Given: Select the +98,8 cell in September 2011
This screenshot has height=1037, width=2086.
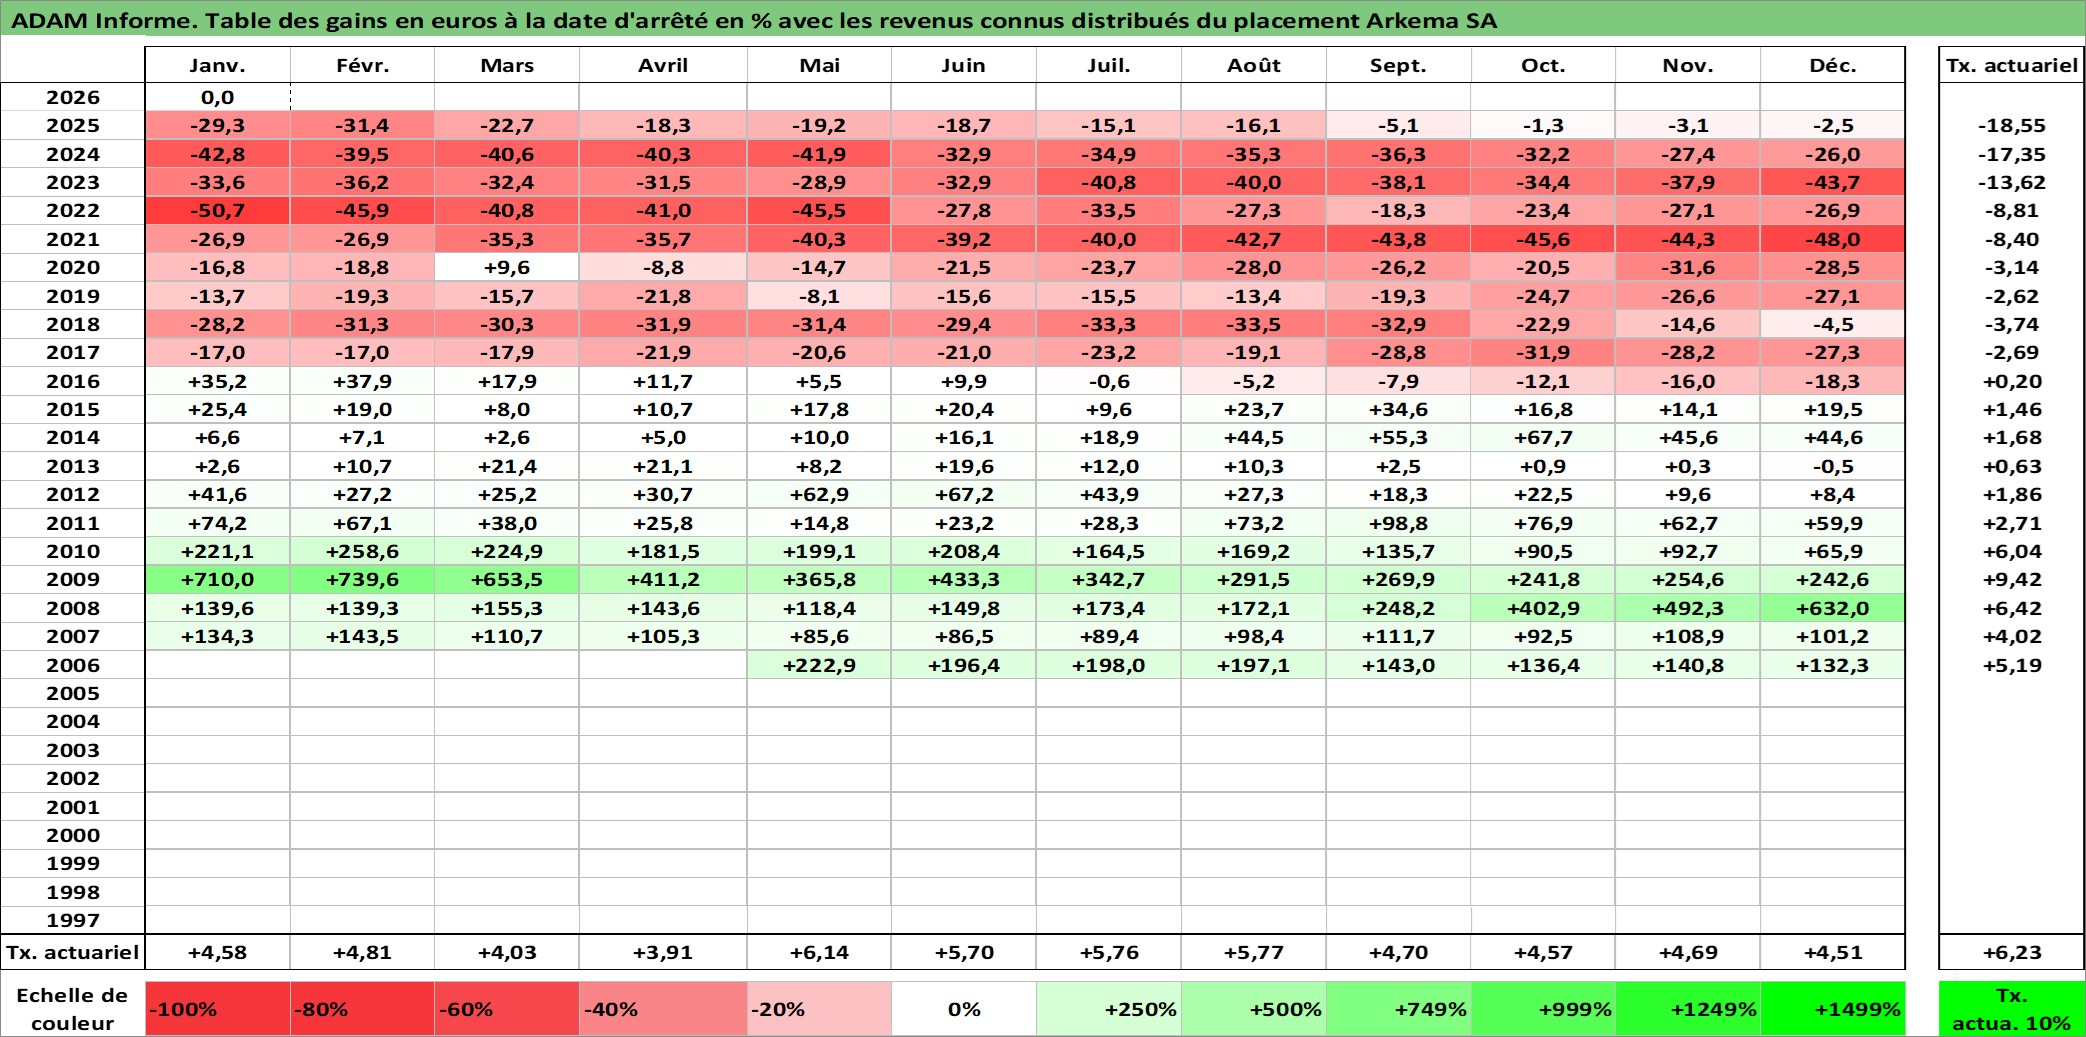Looking at the screenshot, I should pos(1399,523).
